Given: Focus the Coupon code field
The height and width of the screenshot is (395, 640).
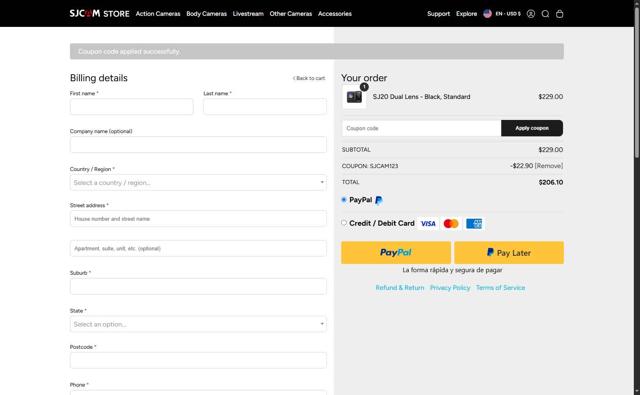Looking at the screenshot, I should pos(421,128).
